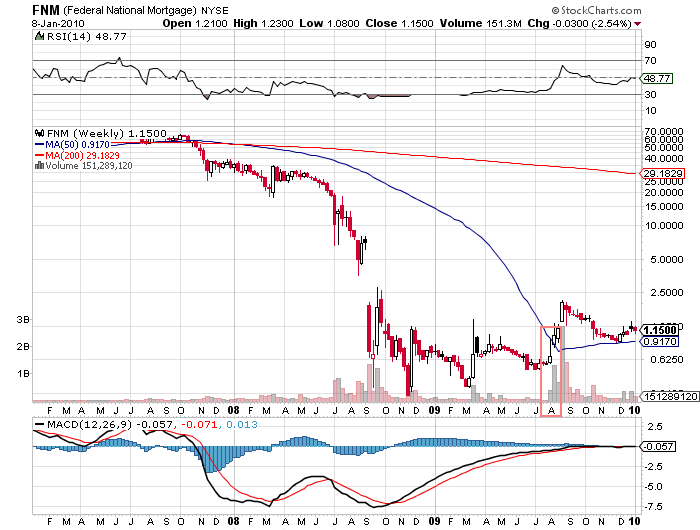Click the 48.77 RSI value tag on right axis
The height and width of the screenshot is (530, 700).
657,79
